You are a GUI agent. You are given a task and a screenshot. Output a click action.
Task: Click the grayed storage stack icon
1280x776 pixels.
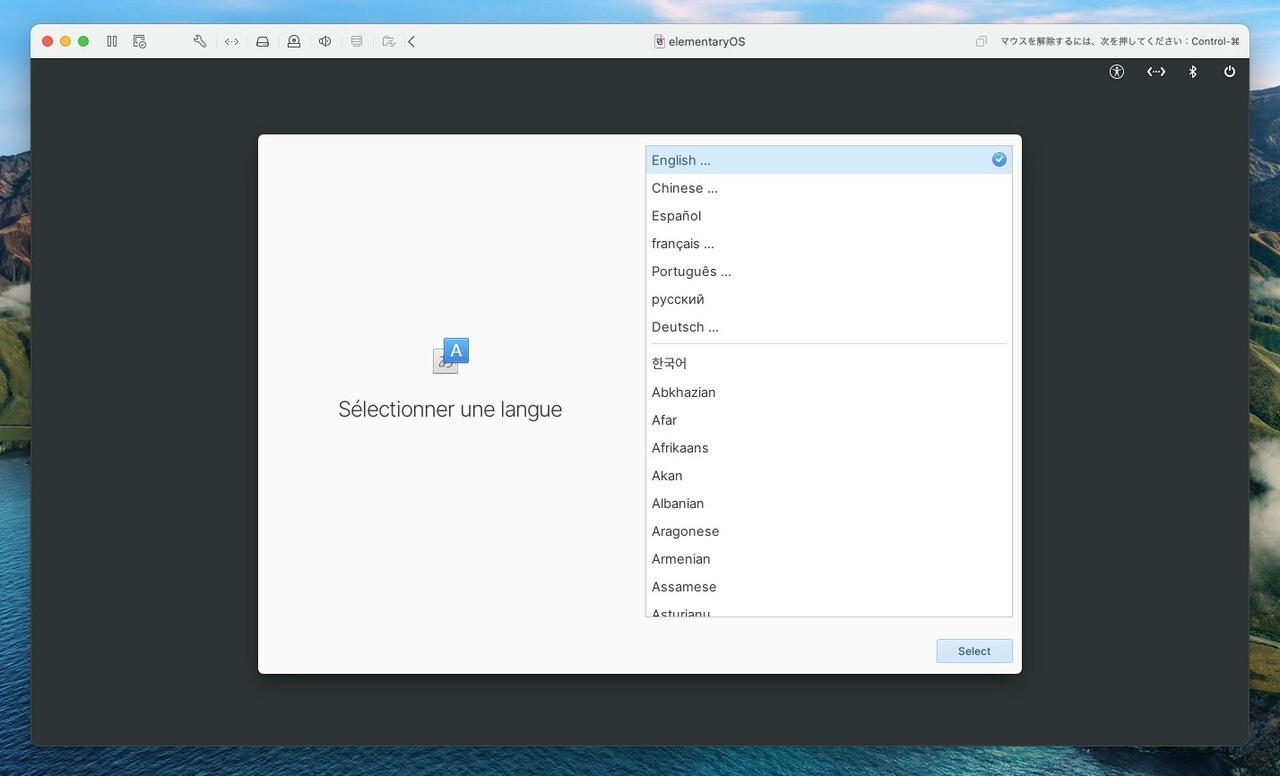[357, 41]
